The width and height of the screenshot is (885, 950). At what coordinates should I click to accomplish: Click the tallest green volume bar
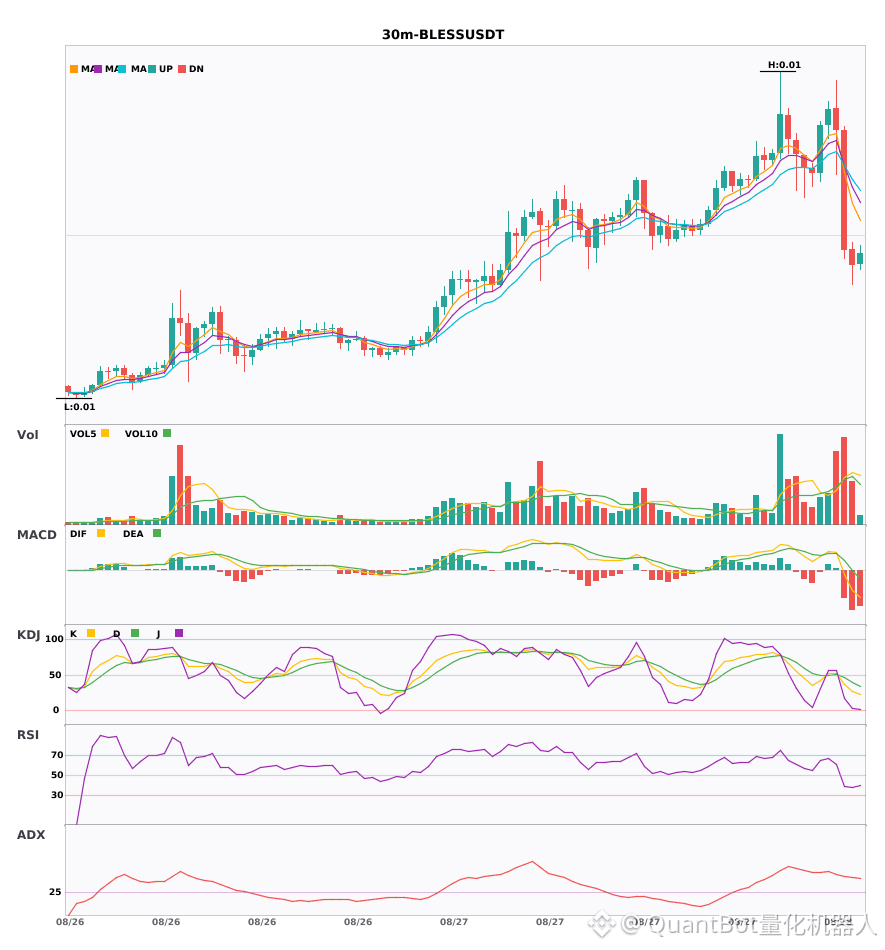click(780, 479)
